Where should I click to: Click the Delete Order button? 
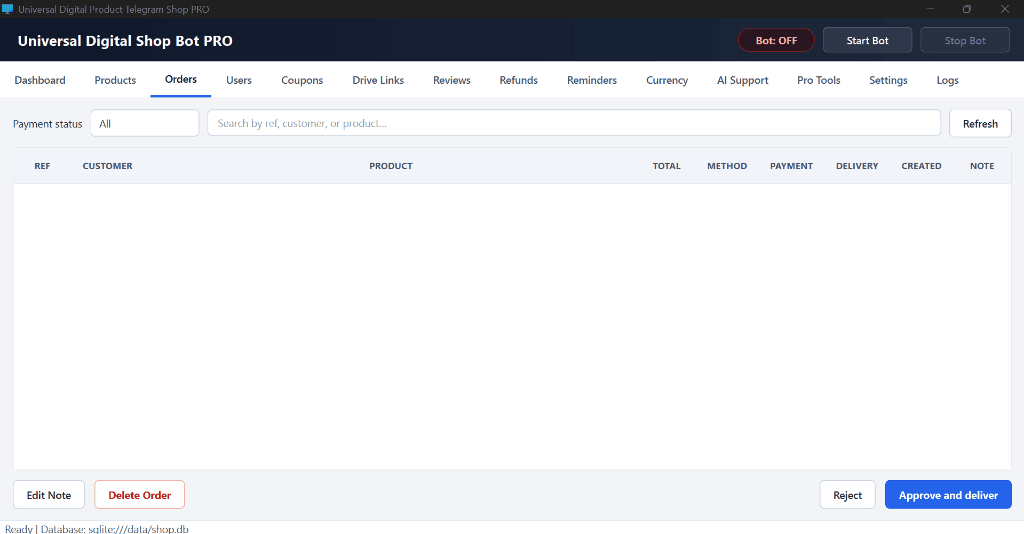(140, 495)
